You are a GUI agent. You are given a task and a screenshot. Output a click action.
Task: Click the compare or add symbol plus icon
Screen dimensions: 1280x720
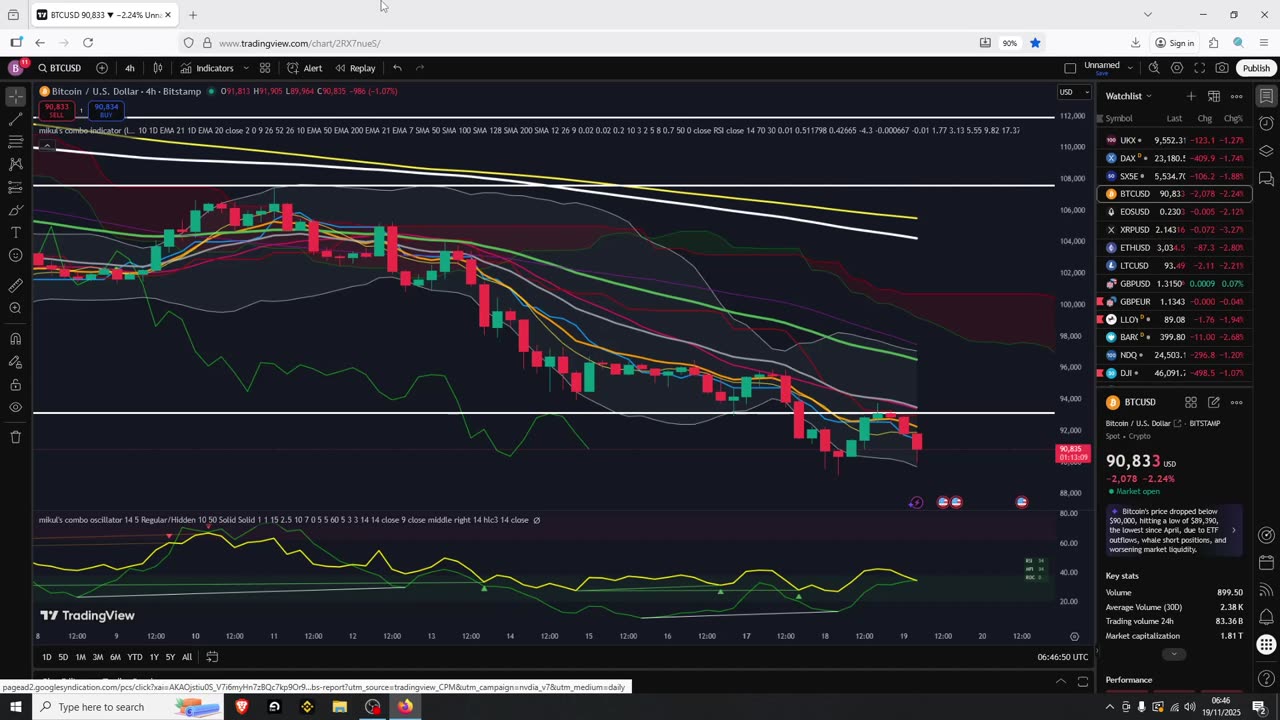(102, 68)
